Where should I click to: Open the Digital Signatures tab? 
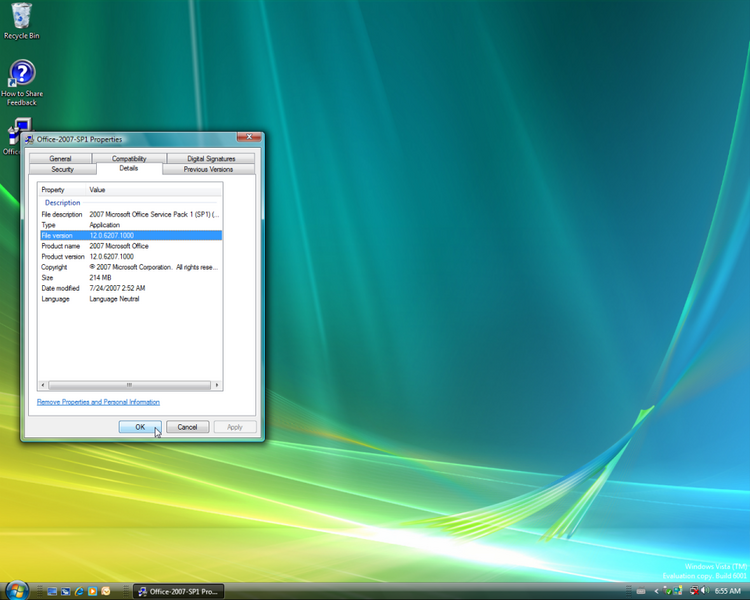[209, 158]
